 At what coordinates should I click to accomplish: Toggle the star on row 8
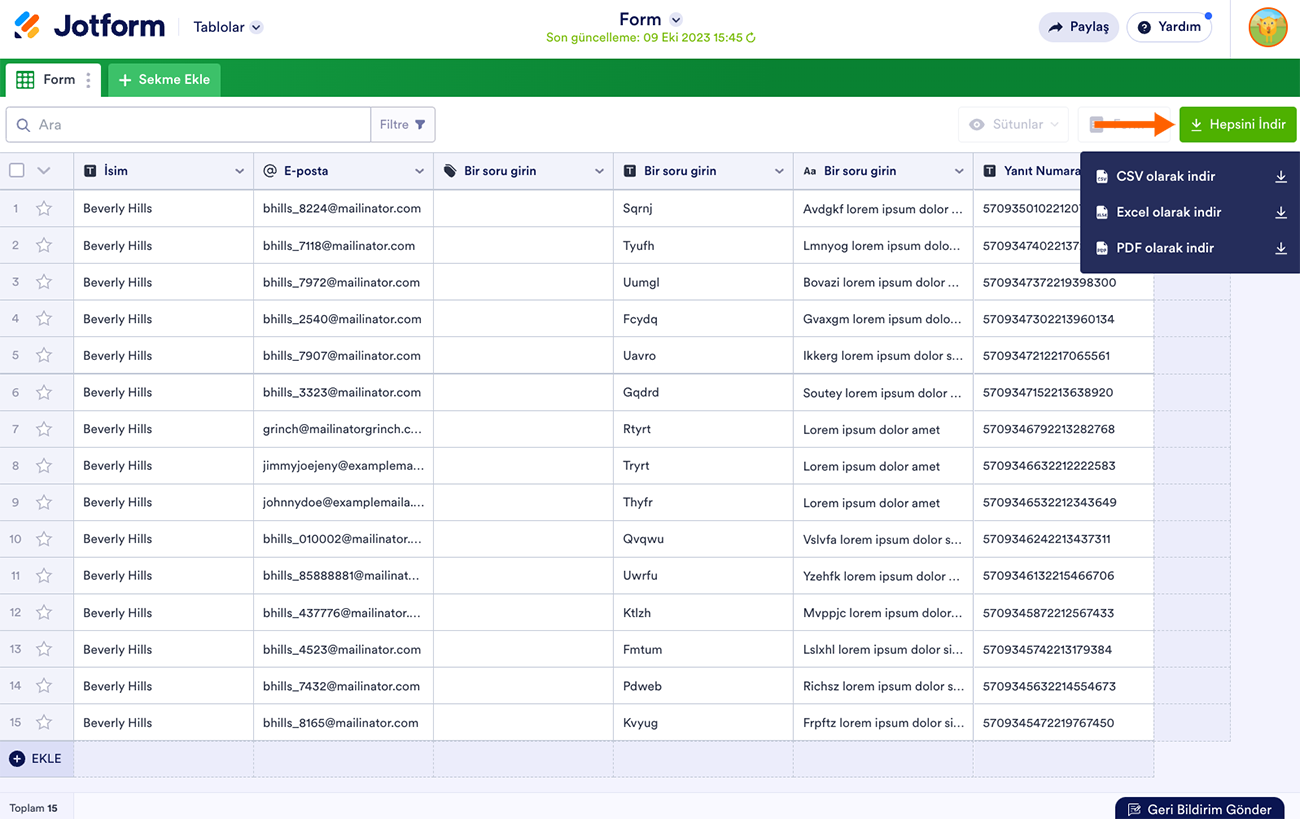pyautogui.click(x=44, y=466)
